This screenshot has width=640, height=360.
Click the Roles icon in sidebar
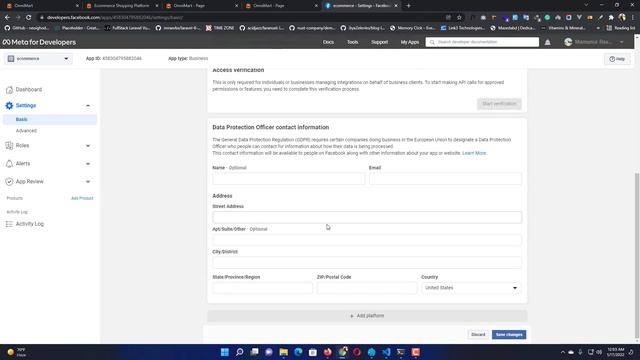[x=9, y=145]
